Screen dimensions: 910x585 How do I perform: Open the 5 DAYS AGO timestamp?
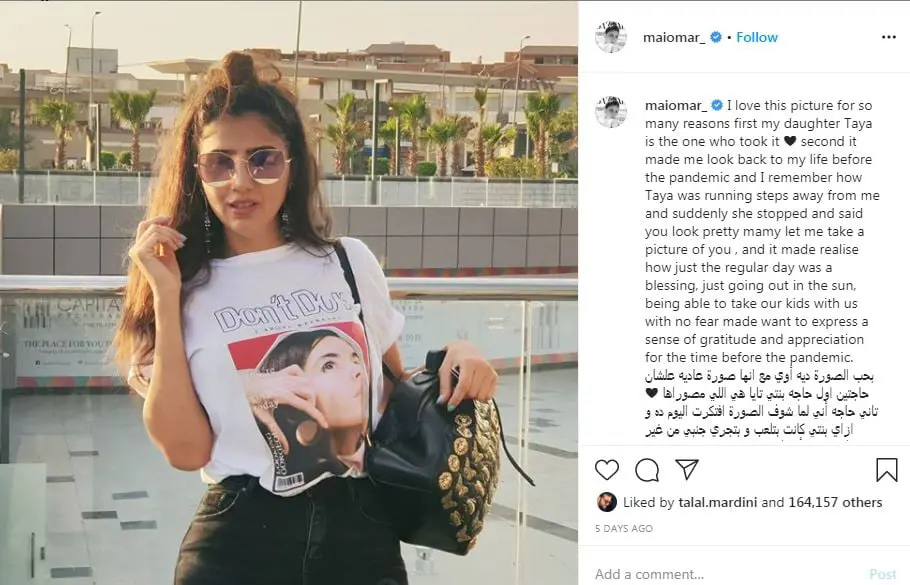(624, 529)
